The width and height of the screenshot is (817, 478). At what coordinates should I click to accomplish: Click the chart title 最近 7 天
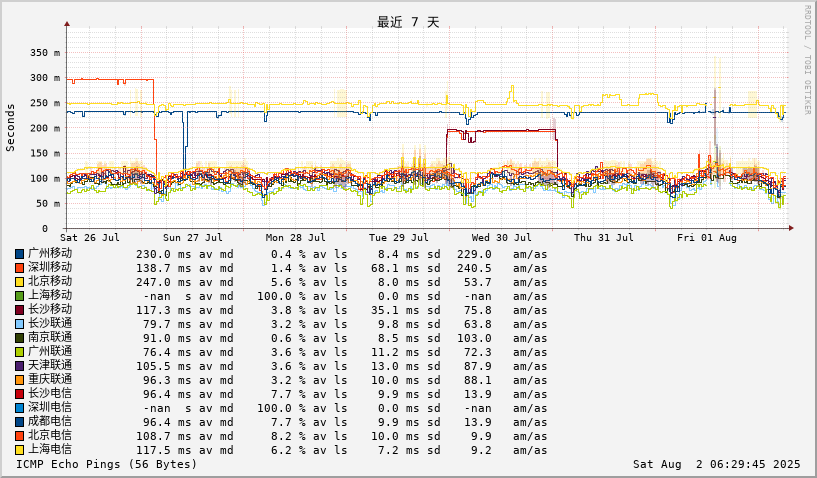[408, 22]
